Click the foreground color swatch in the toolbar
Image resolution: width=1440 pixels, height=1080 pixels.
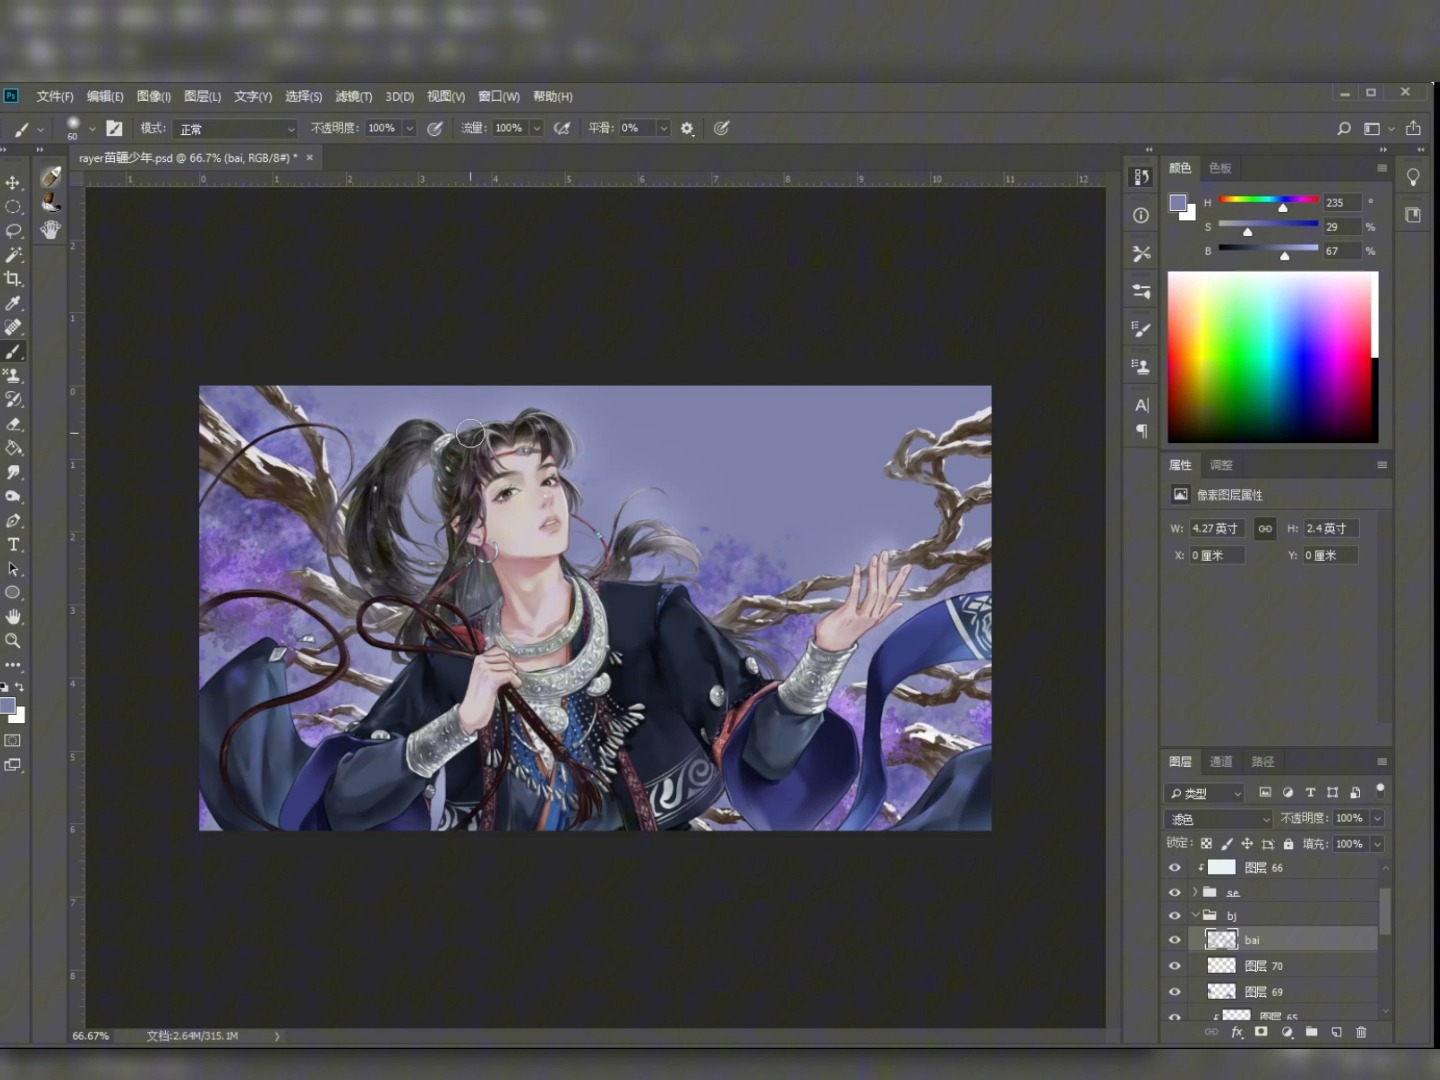[8, 707]
